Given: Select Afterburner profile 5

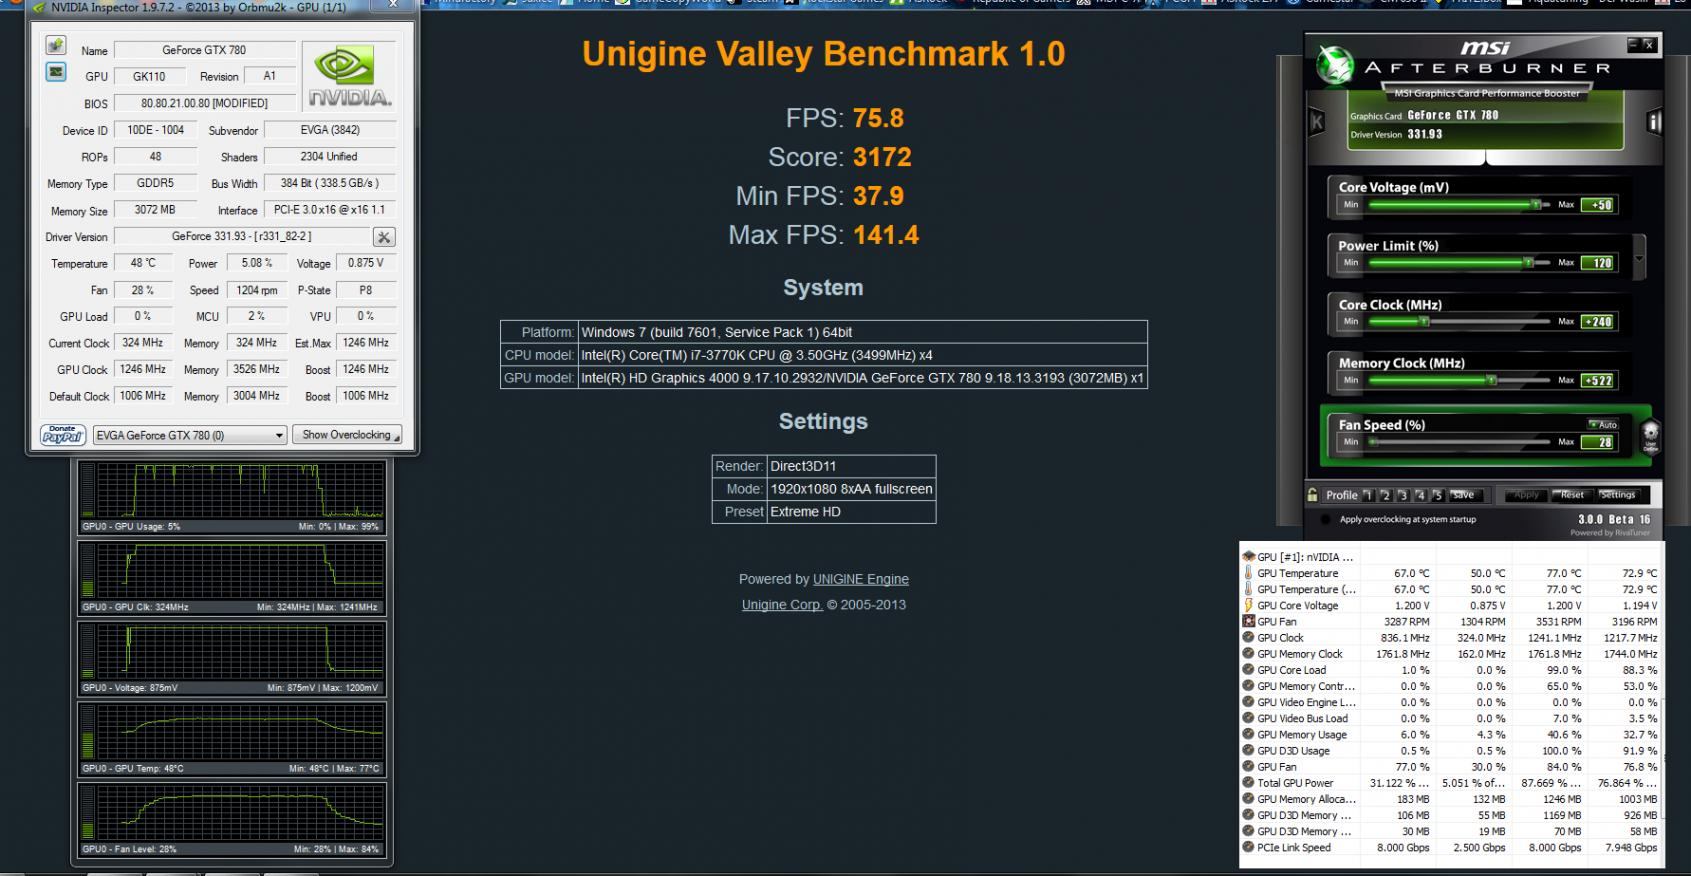Looking at the screenshot, I should coord(1438,495).
